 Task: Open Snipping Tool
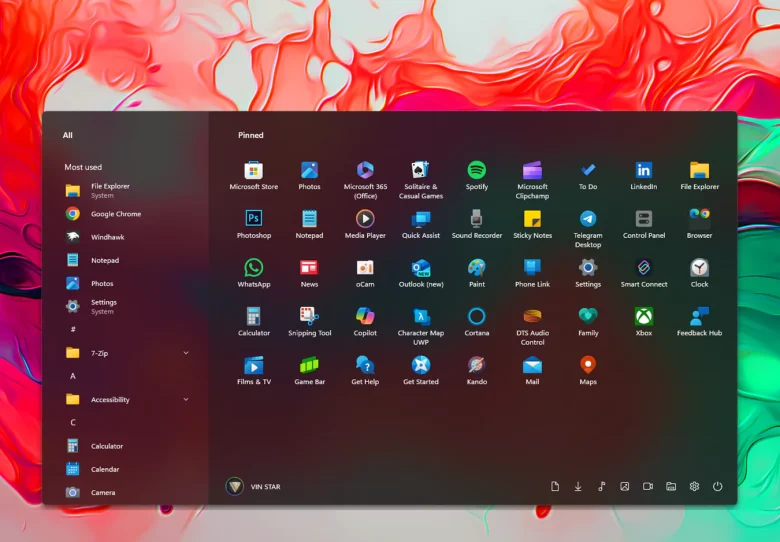tap(309, 322)
